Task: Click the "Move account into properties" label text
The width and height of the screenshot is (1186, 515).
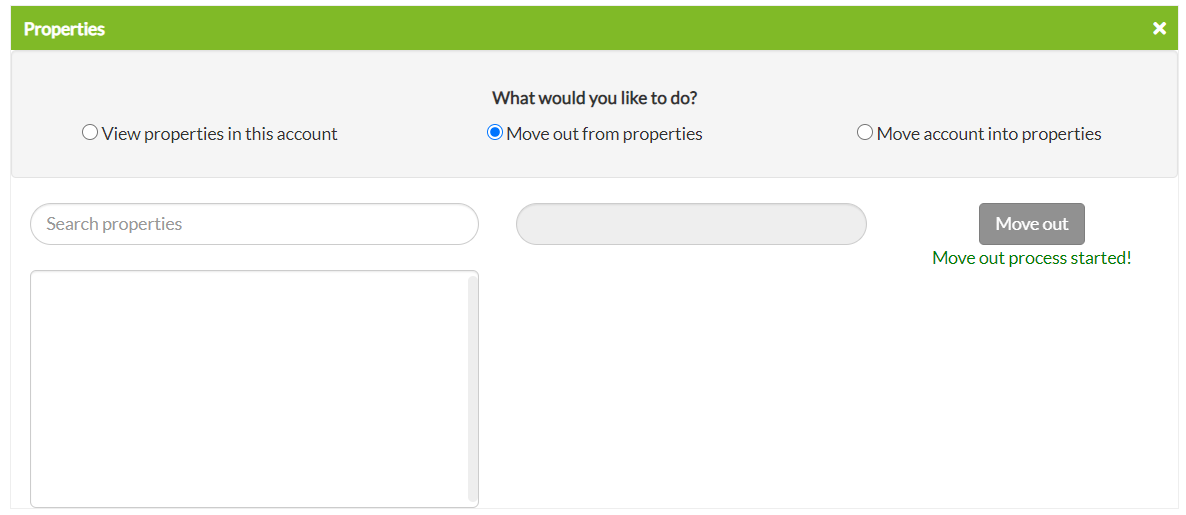Action: (988, 134)
